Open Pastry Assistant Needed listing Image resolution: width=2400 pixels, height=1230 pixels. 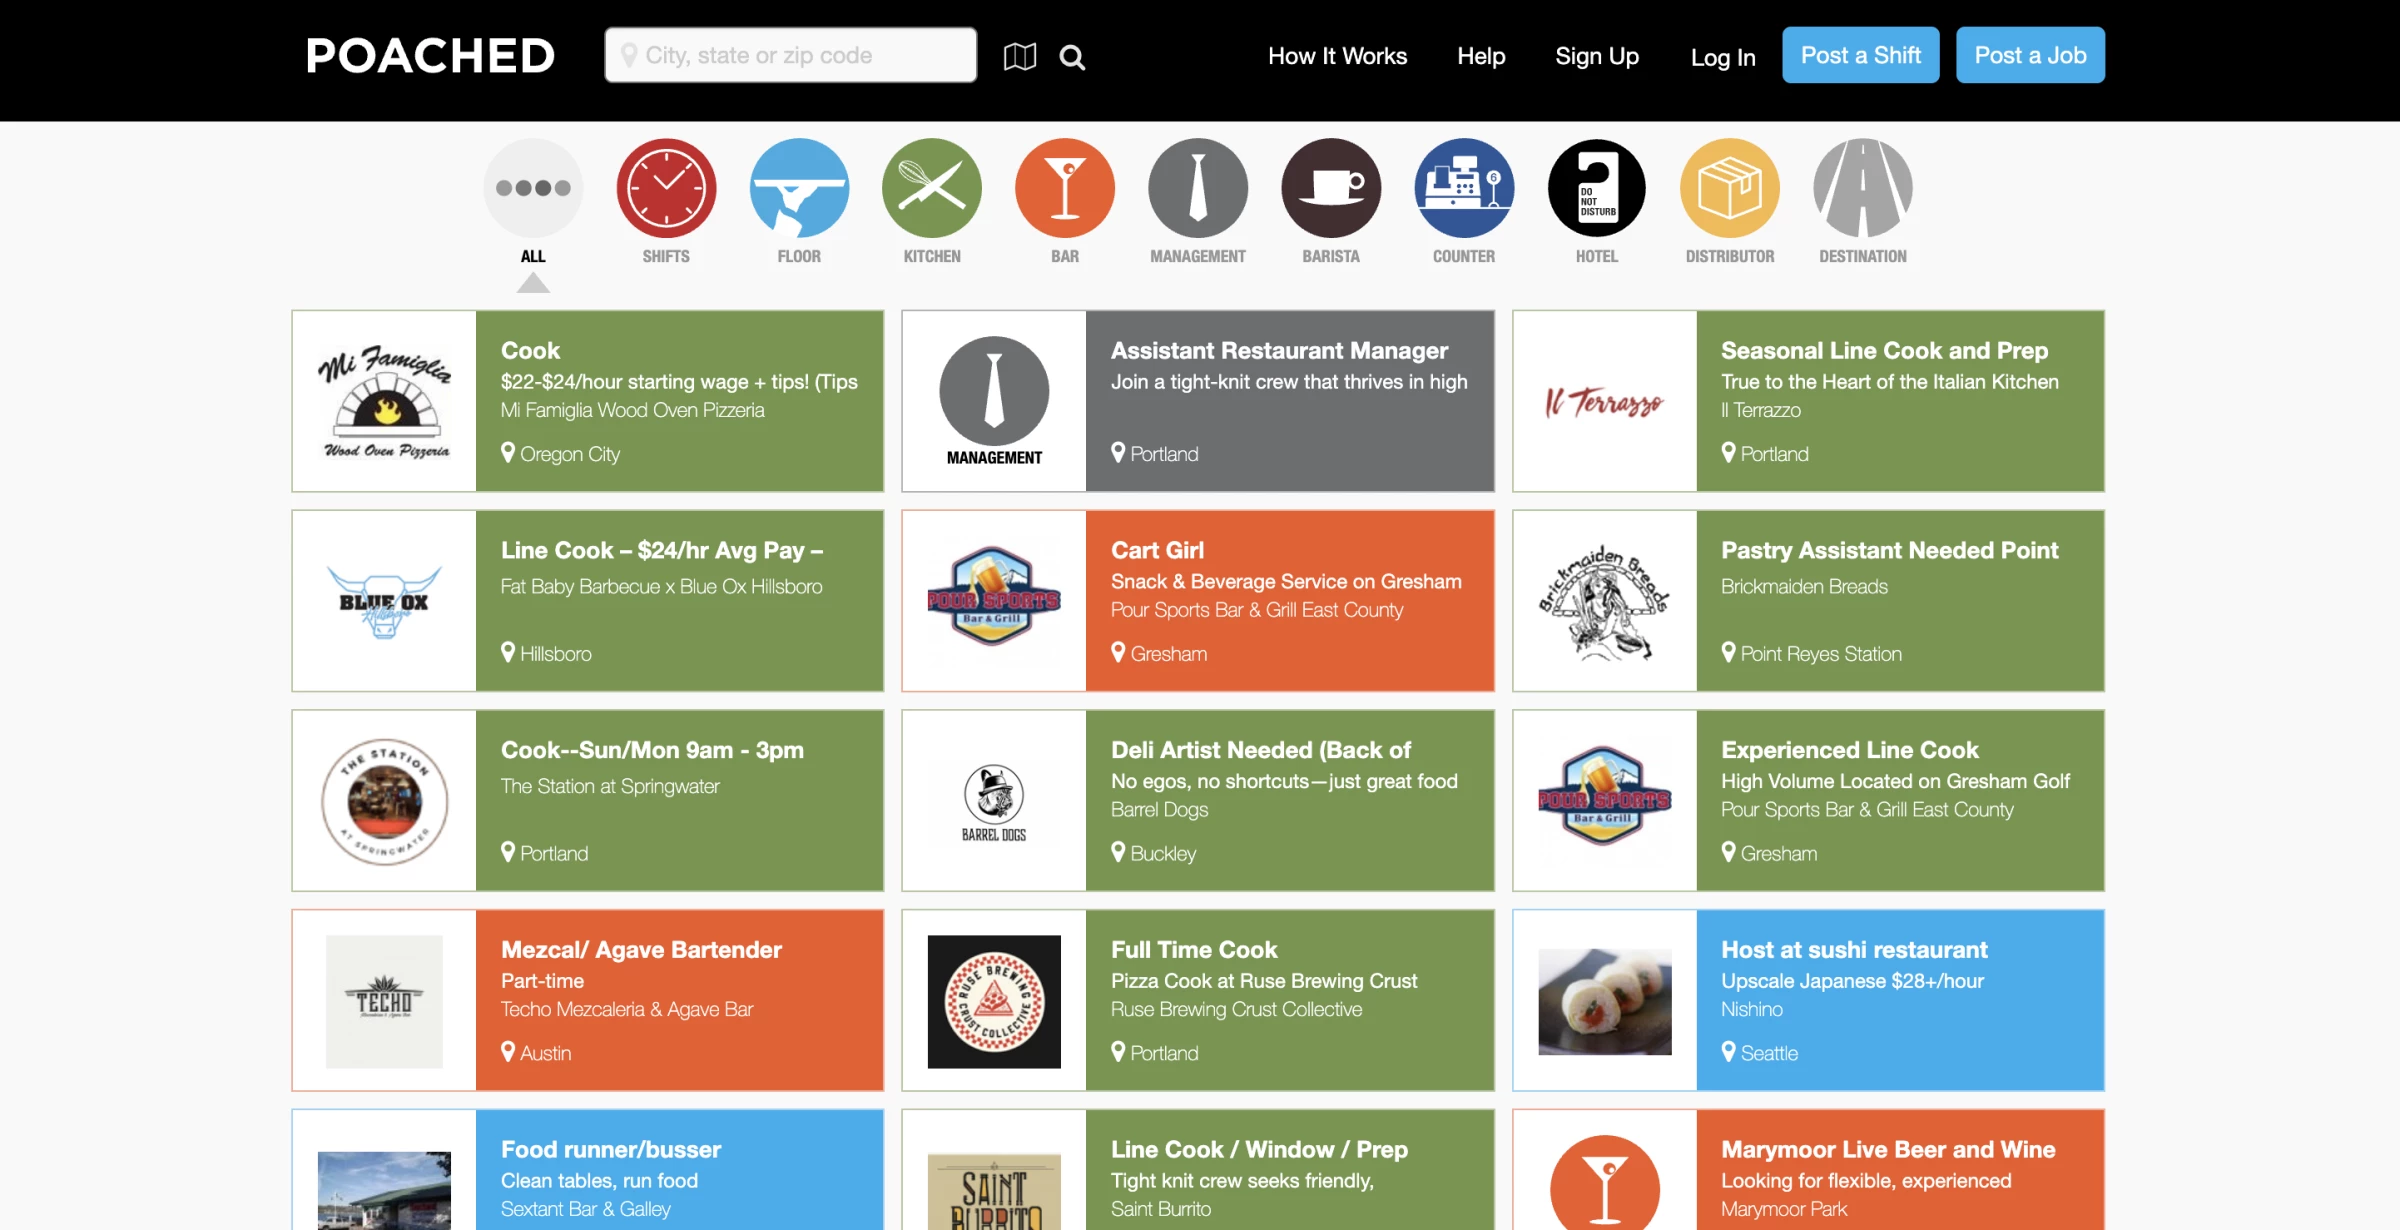tap(1889, 551)
